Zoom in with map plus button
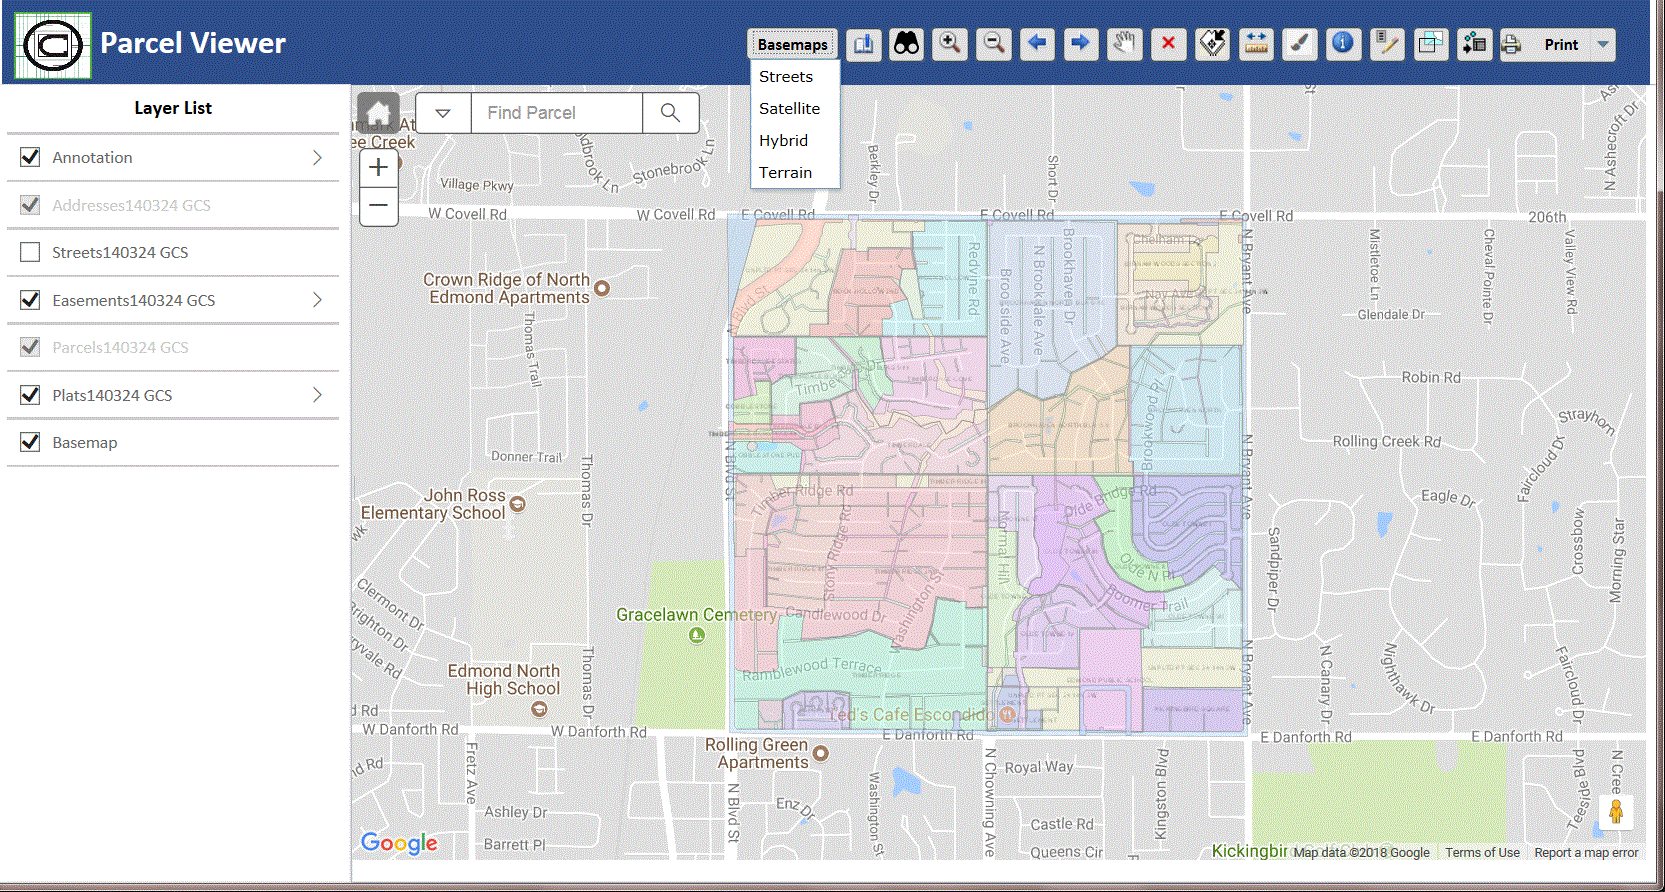This screenshot has width=1665, height=892. (378, 167)
